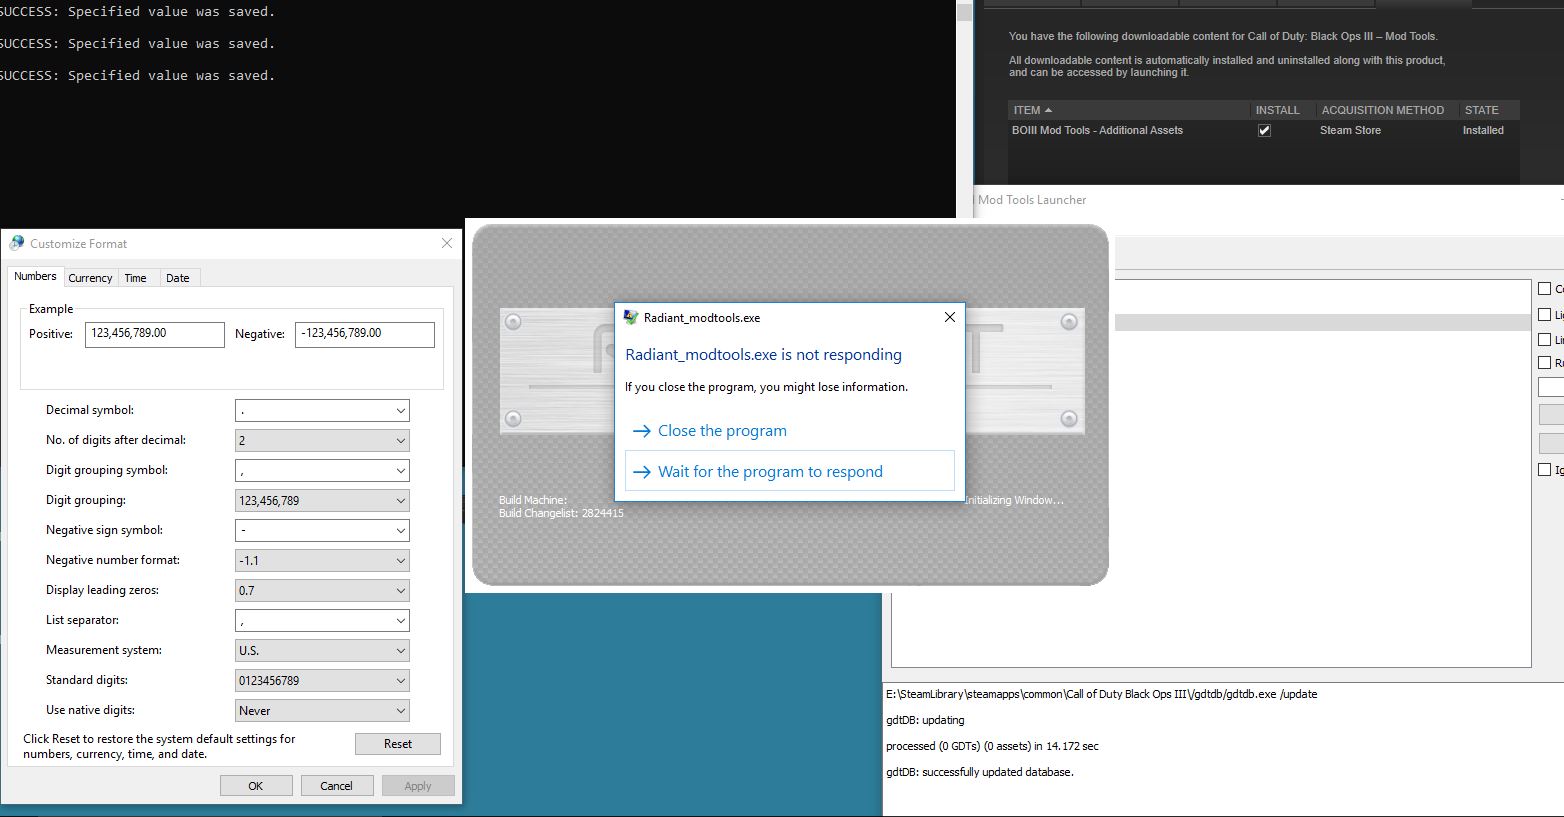Toggle the bottom checkbox in Mod Tools Launcher
This screenshot has width=1564, height=817.
coord(1544,470)
